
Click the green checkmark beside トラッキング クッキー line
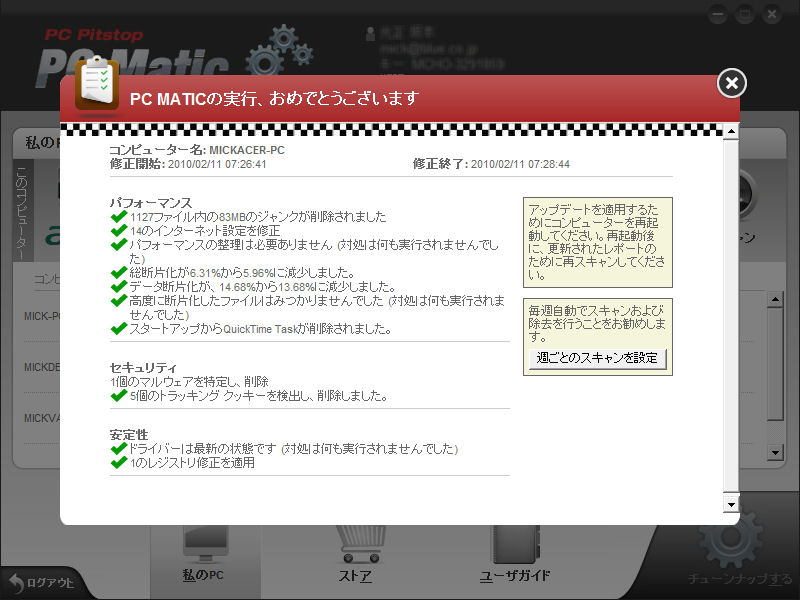[119, 395]
